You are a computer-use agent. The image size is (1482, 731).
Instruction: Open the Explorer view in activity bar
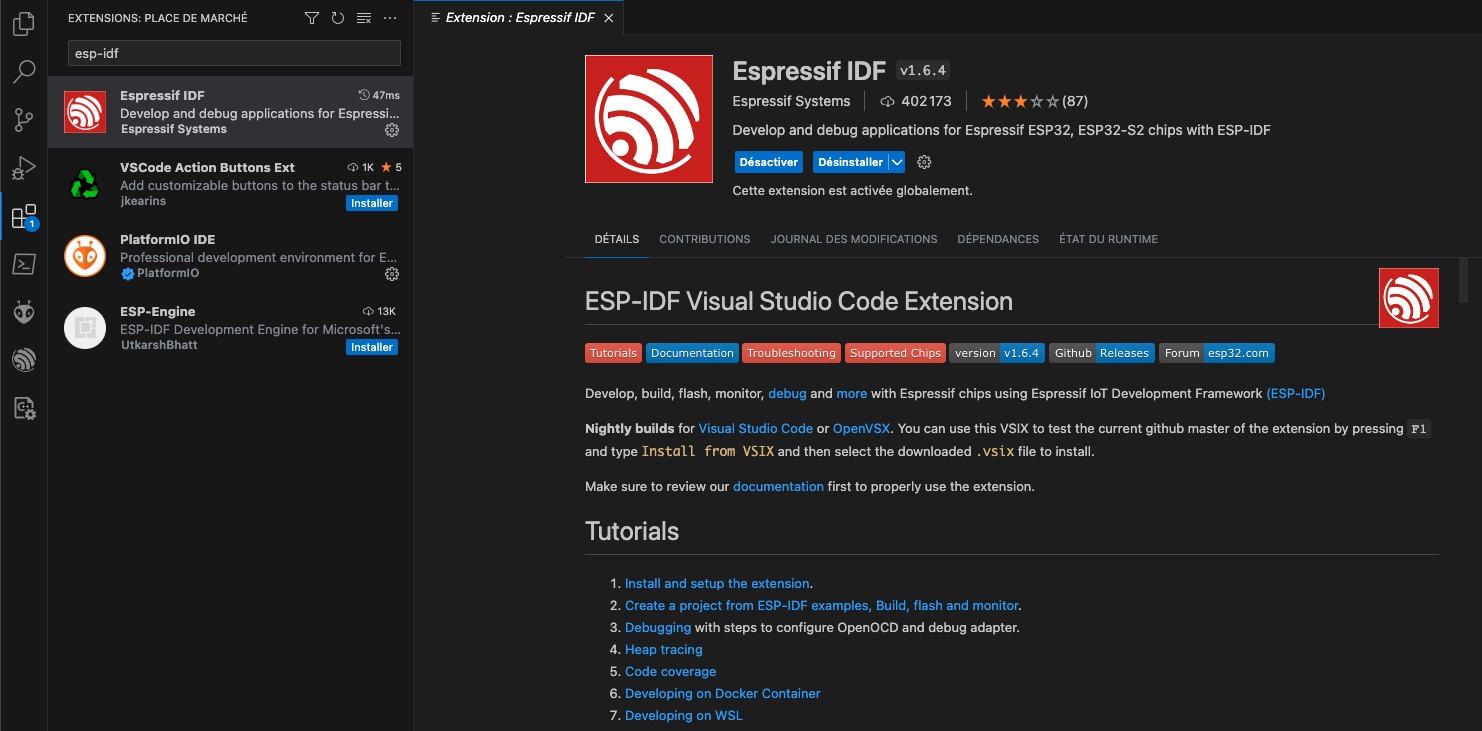(24, 24)
